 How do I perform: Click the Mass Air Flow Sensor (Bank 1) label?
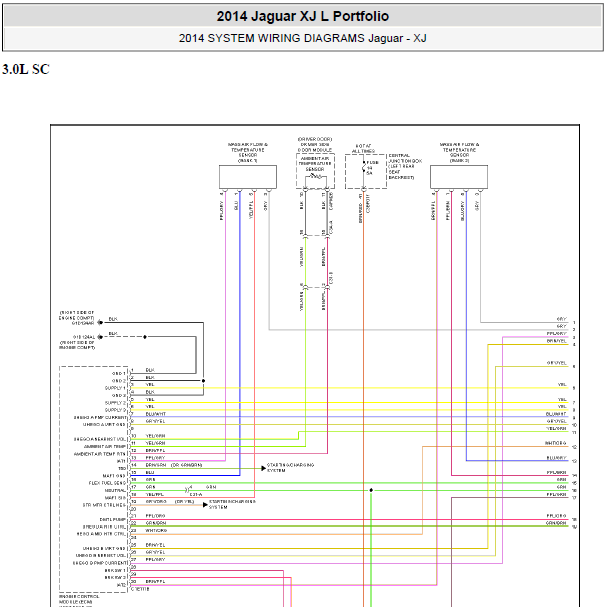click(248, 153)
